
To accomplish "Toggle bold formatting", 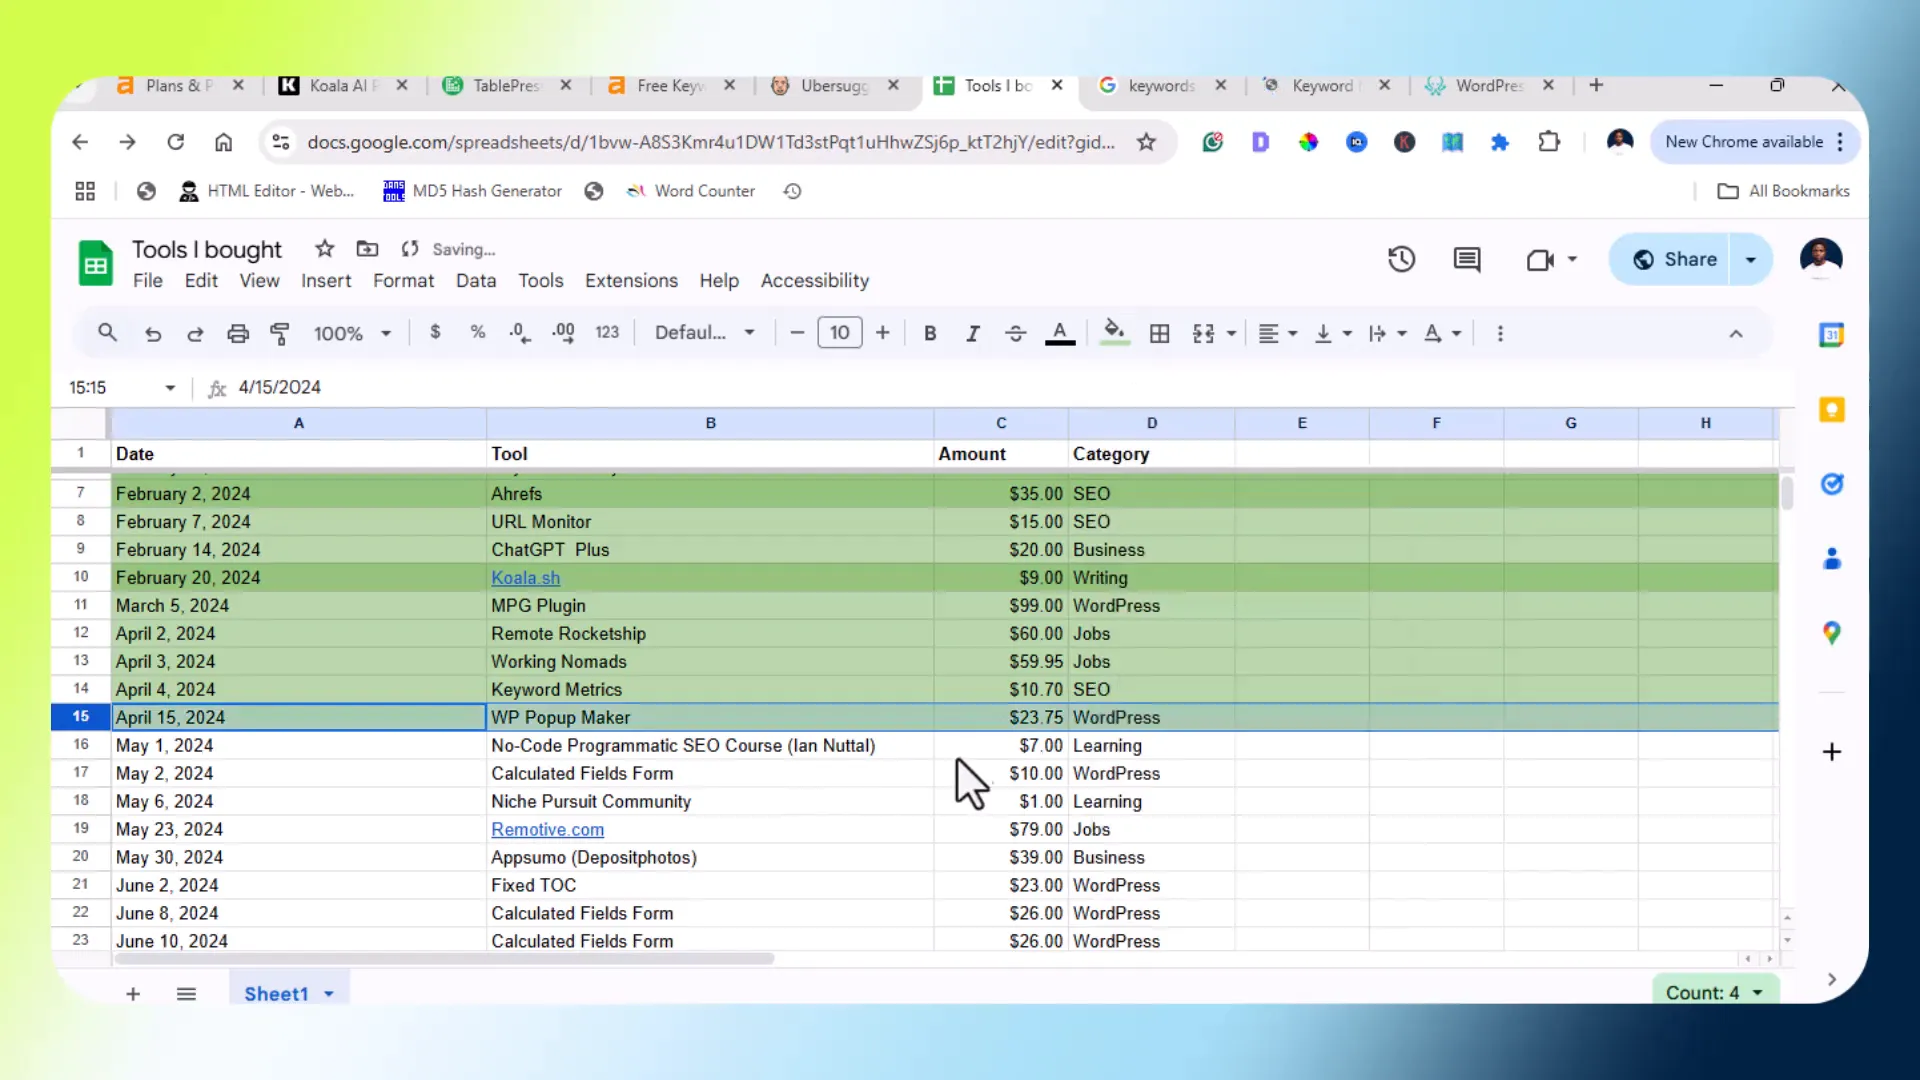I will [x=930, y=333].
